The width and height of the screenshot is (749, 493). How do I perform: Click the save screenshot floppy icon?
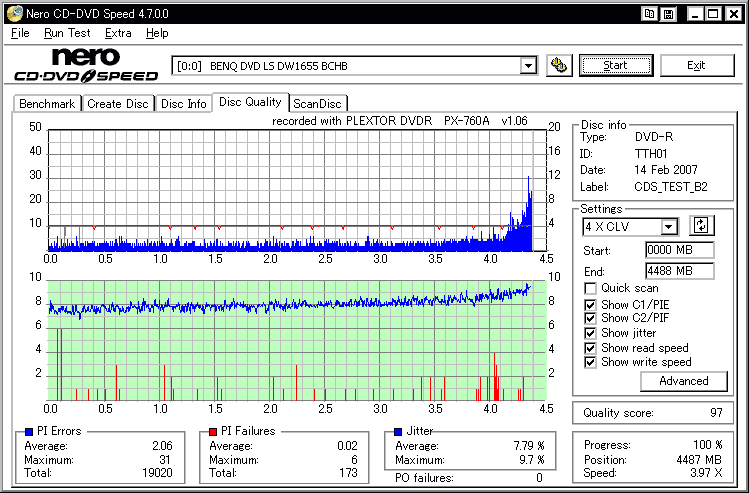668,14
